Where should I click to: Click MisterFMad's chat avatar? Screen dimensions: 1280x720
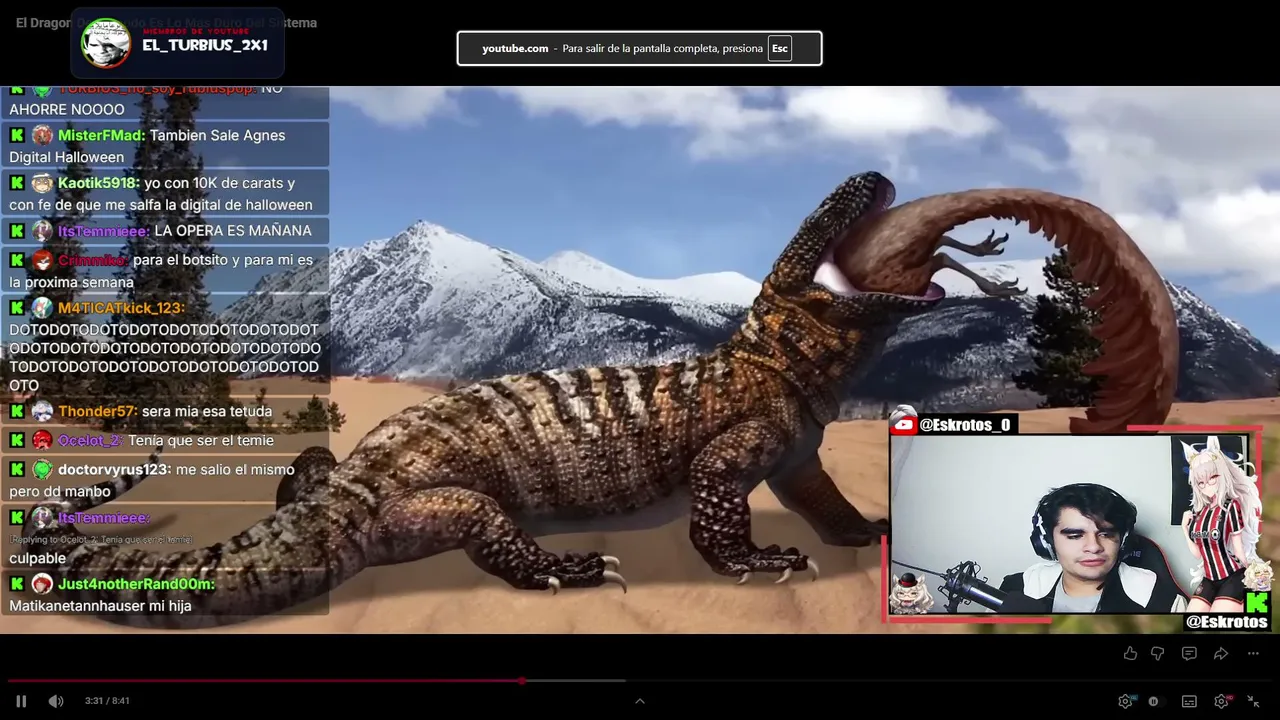[42, 135]
